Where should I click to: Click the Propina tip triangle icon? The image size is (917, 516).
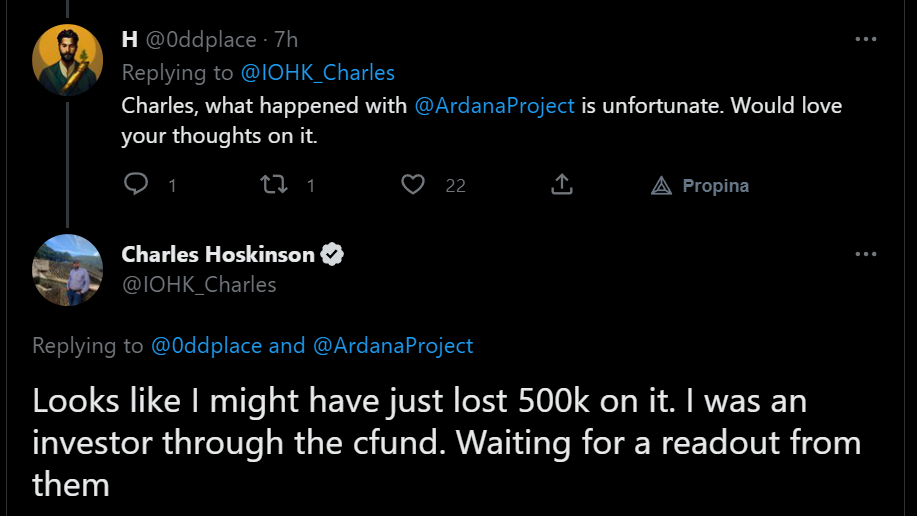(661, 185)
